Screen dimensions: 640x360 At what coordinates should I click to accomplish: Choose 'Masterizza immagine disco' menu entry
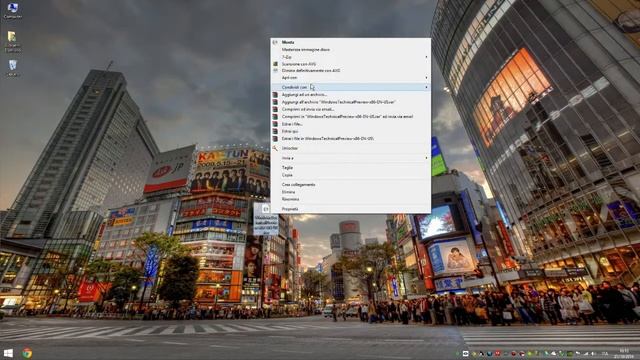(351, 49)
